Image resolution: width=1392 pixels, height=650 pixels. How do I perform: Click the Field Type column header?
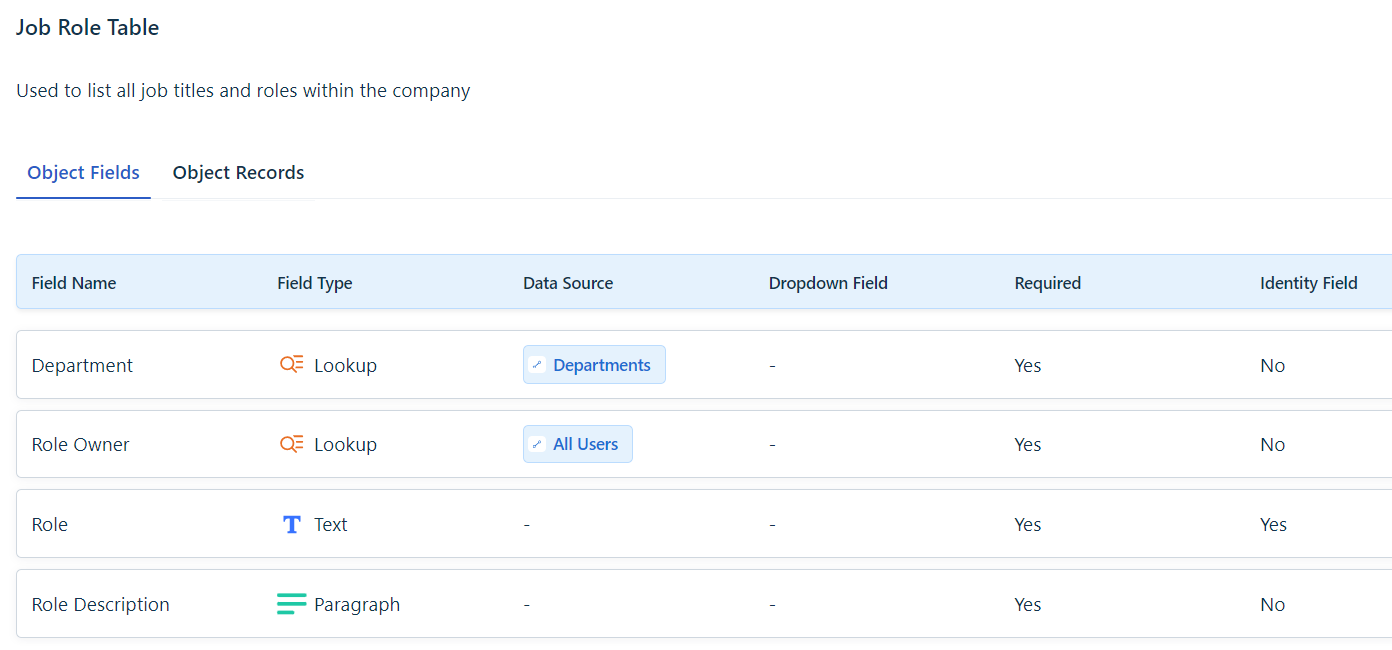[315, 283]
